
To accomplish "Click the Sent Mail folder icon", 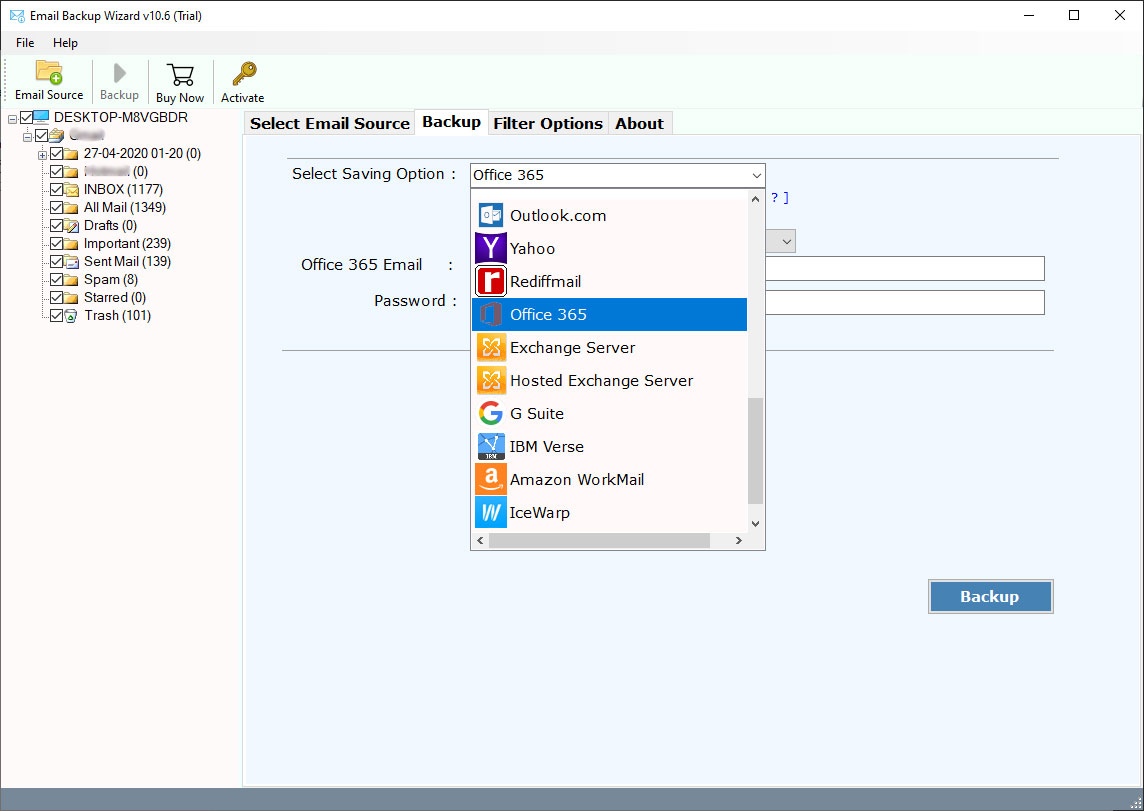I will coord(71,261).
